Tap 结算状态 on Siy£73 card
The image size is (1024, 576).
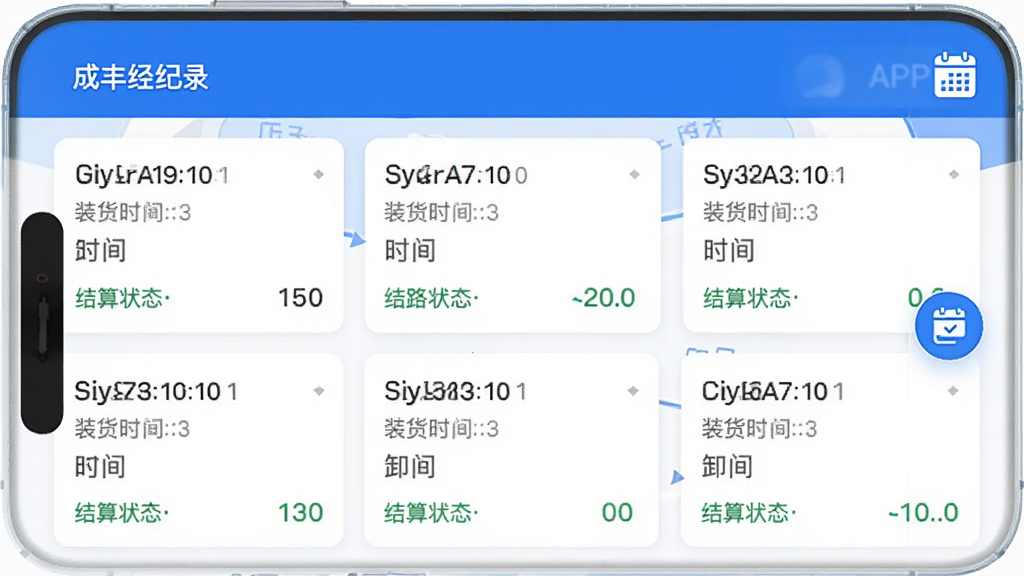pyautogui.click(x=121, y=513)
